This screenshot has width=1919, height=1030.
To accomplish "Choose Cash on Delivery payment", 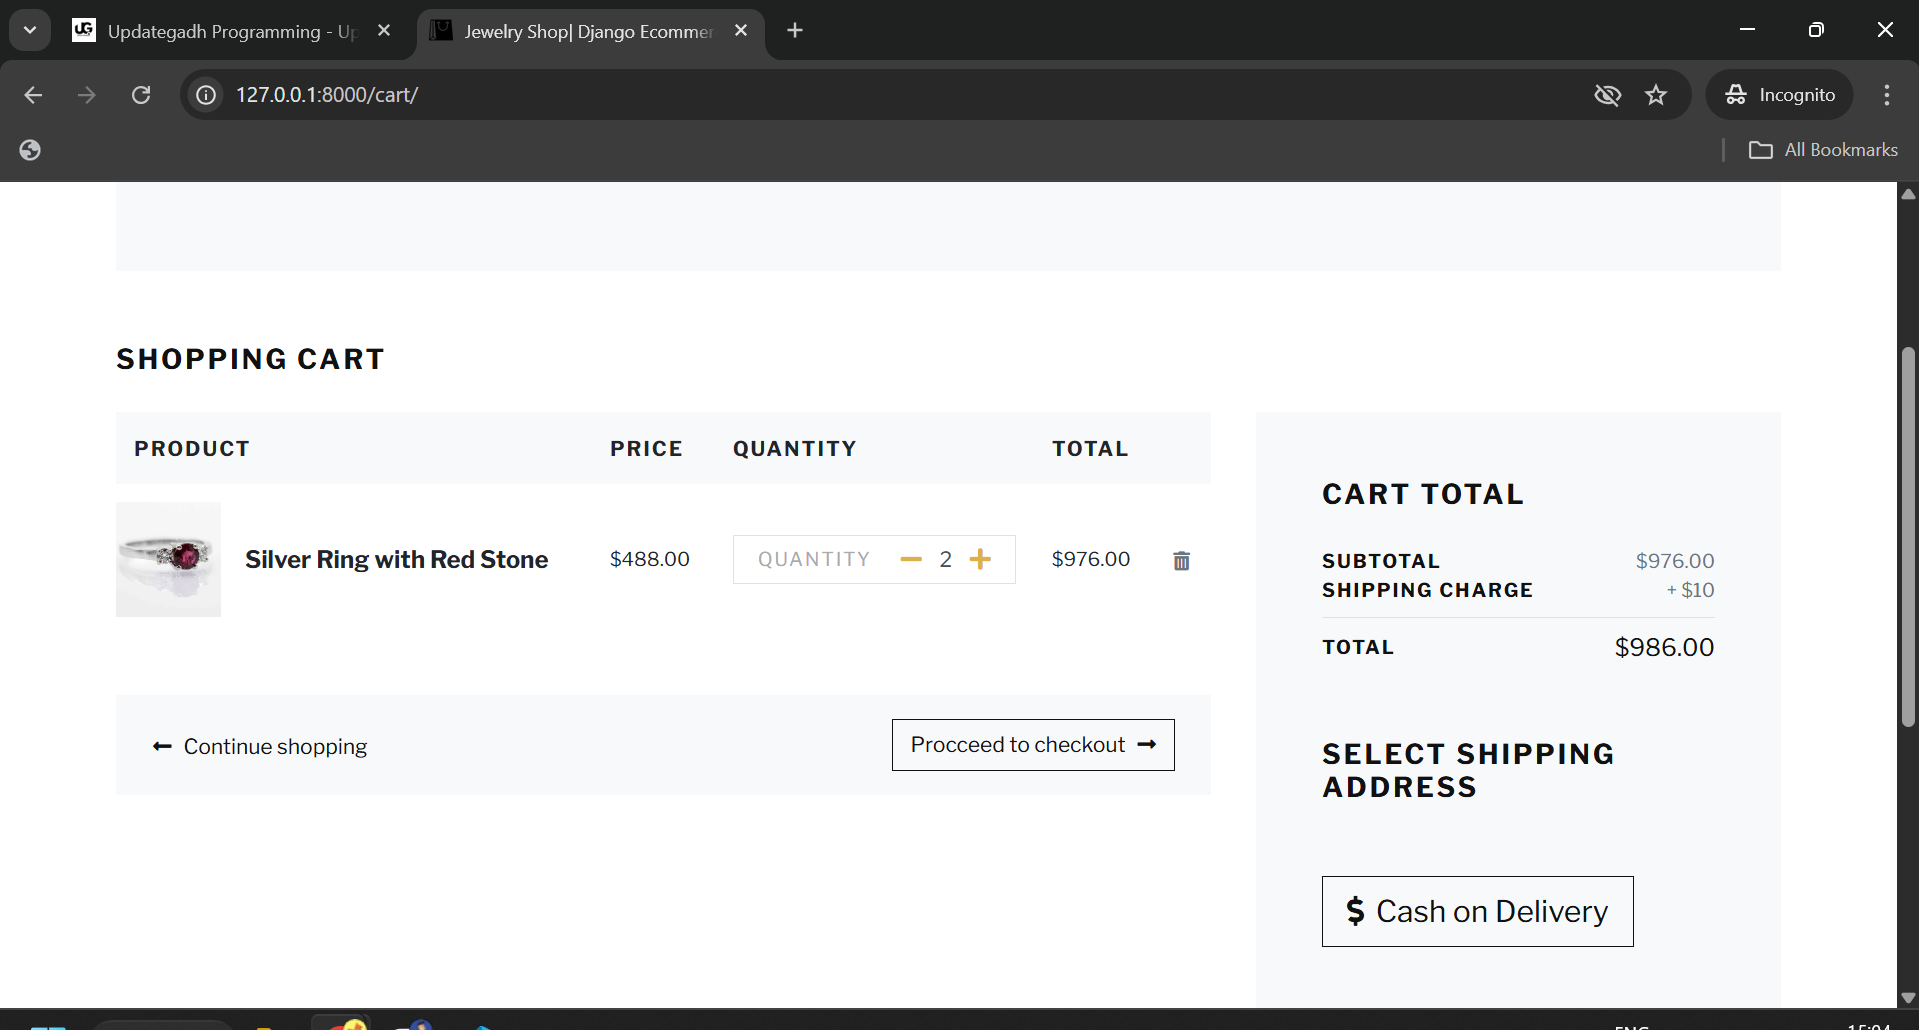I will [1476, 911].
